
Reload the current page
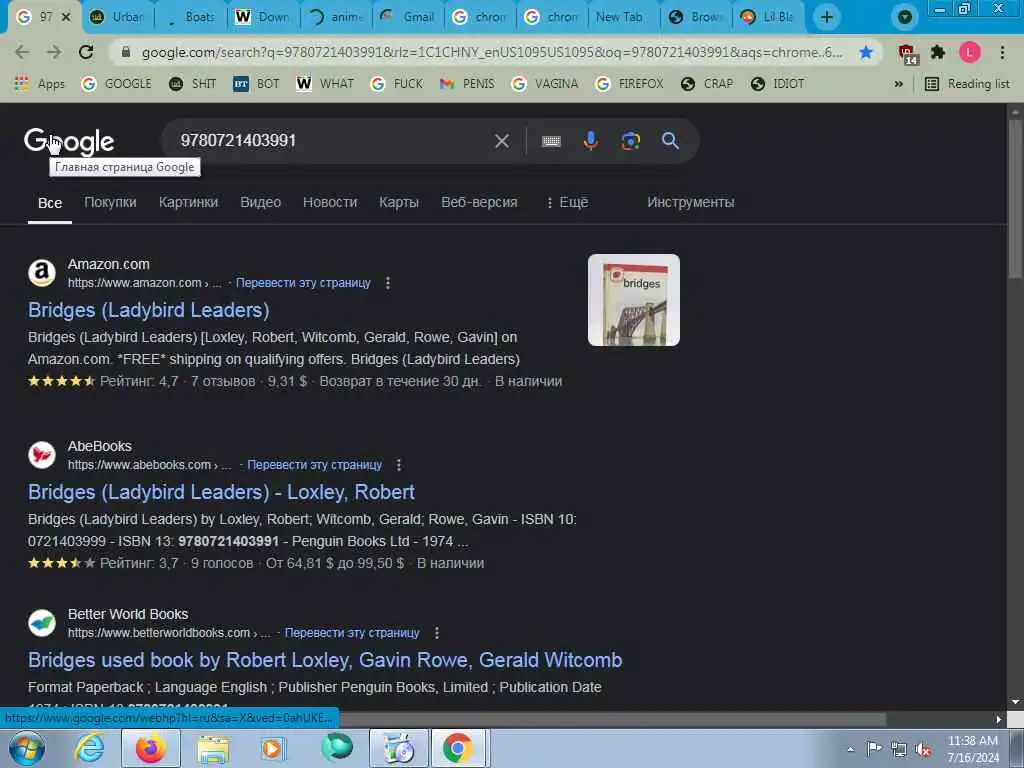86,52
